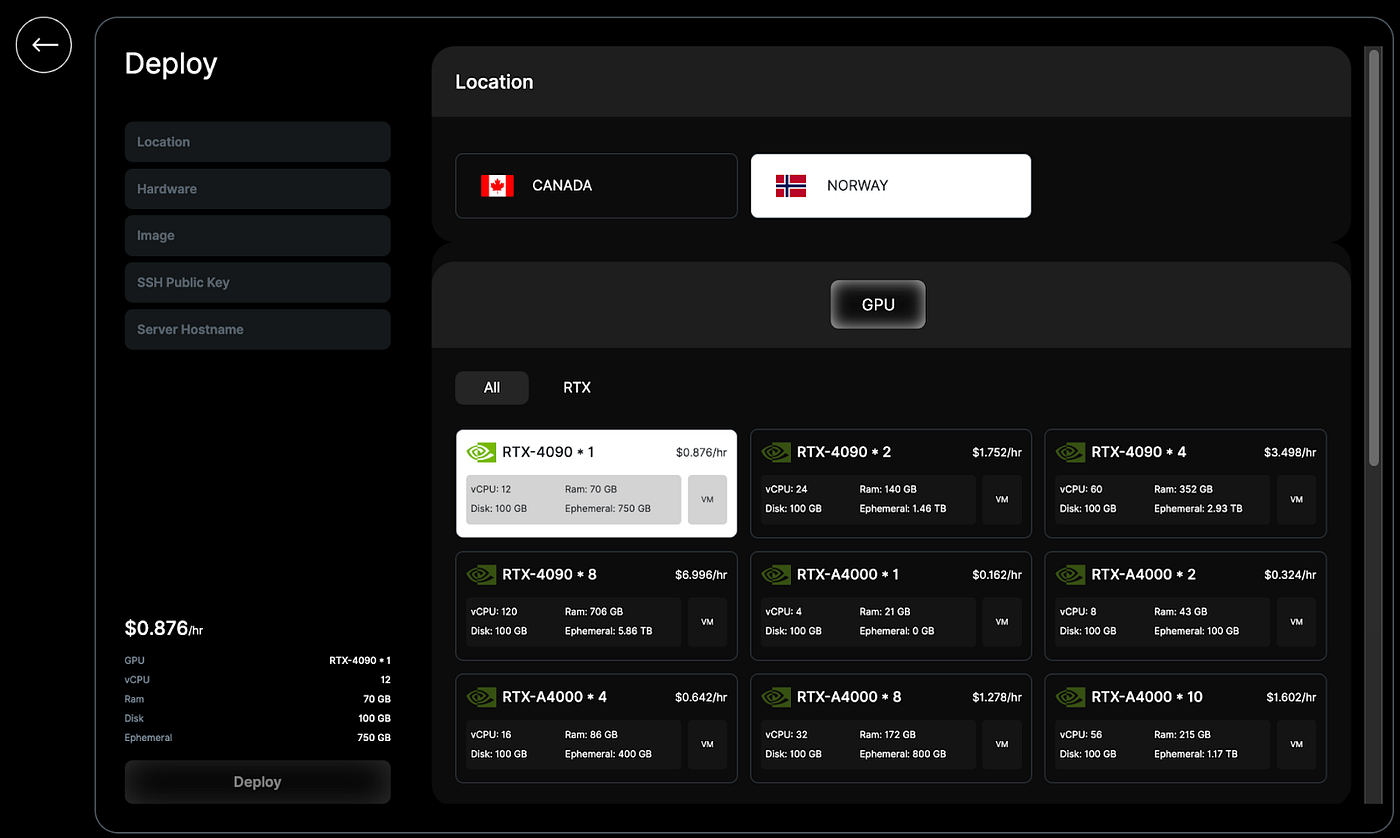The image size is (1400, 838).
Task: Click VM badge on RTX-A4000 * 1 card
Action: (1002, 622)
